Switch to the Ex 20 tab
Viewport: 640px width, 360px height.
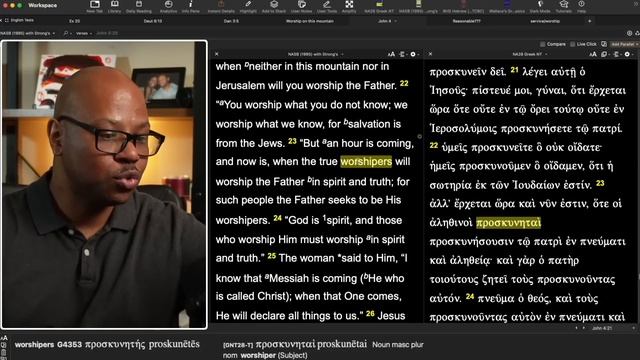pos(74,21)
